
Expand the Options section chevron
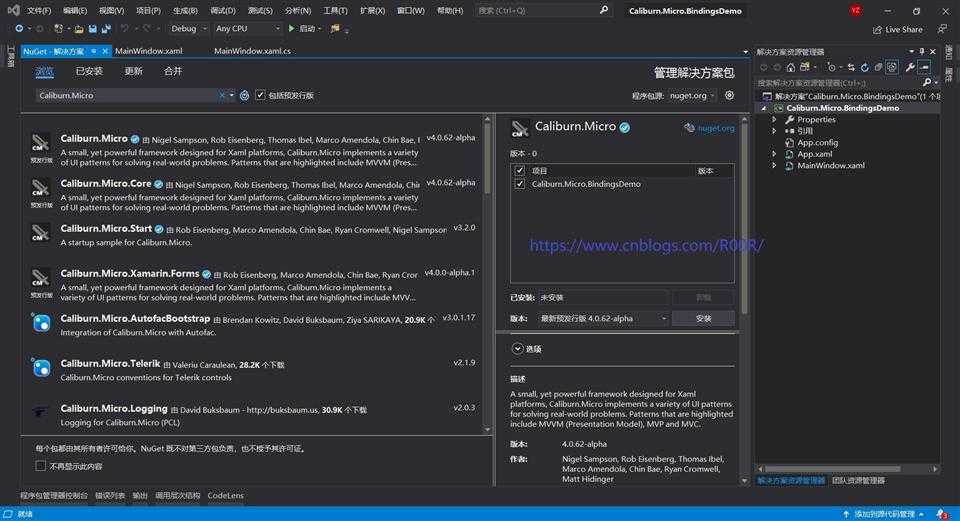coord(517,349)
